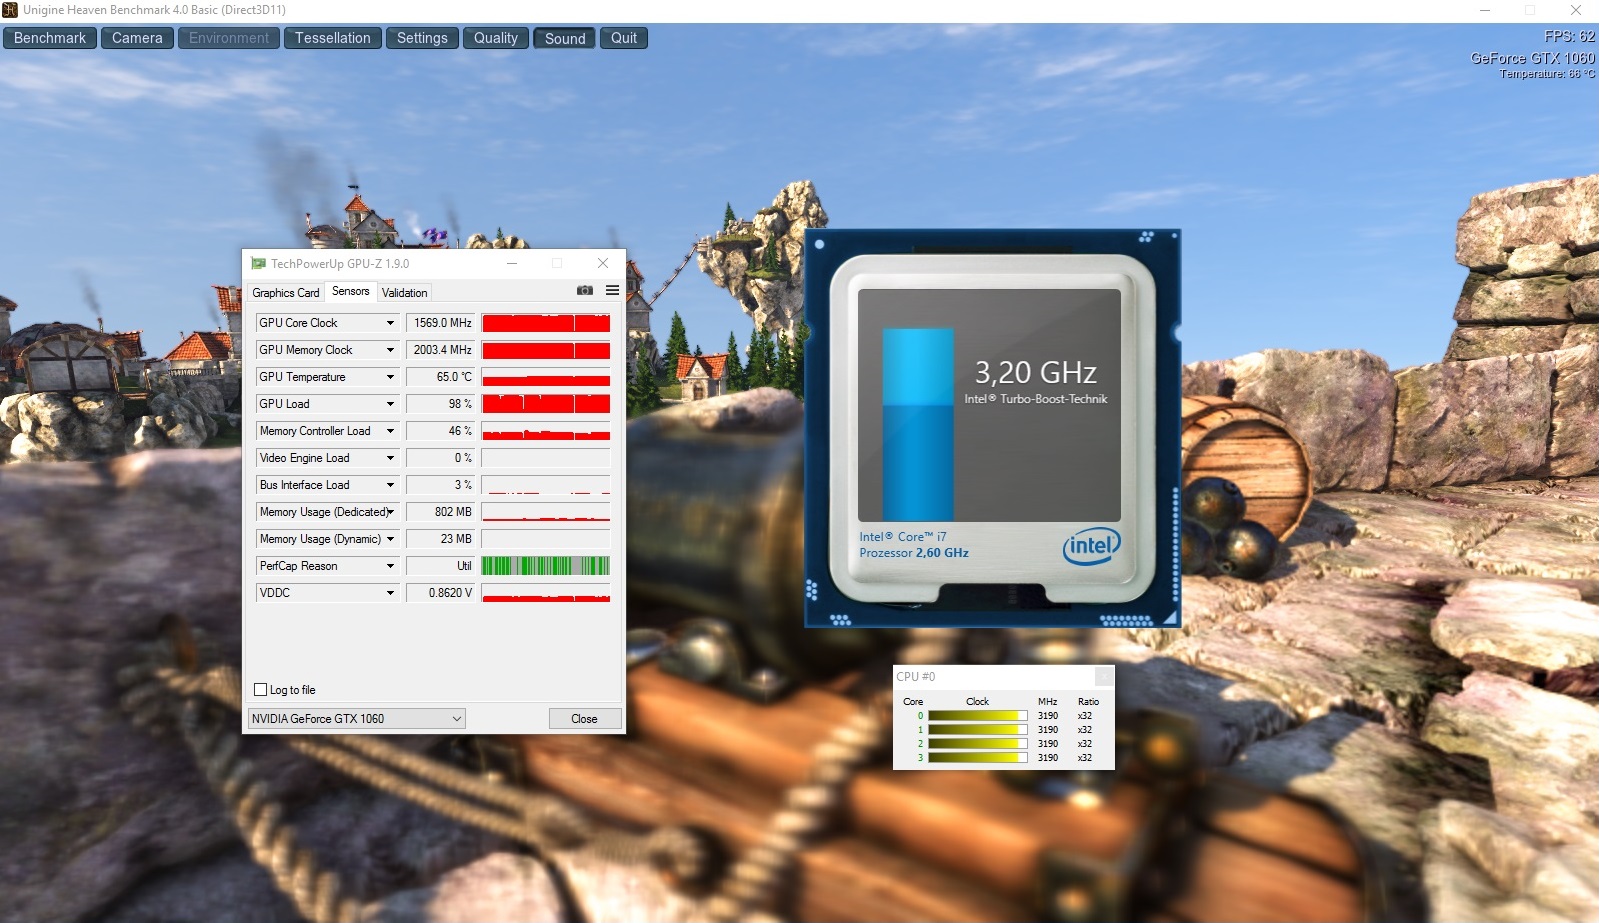Minimize the GPU-Z window
This screenshot has height=923, width=1599.
pyautogui.click(x=512, y=263)
